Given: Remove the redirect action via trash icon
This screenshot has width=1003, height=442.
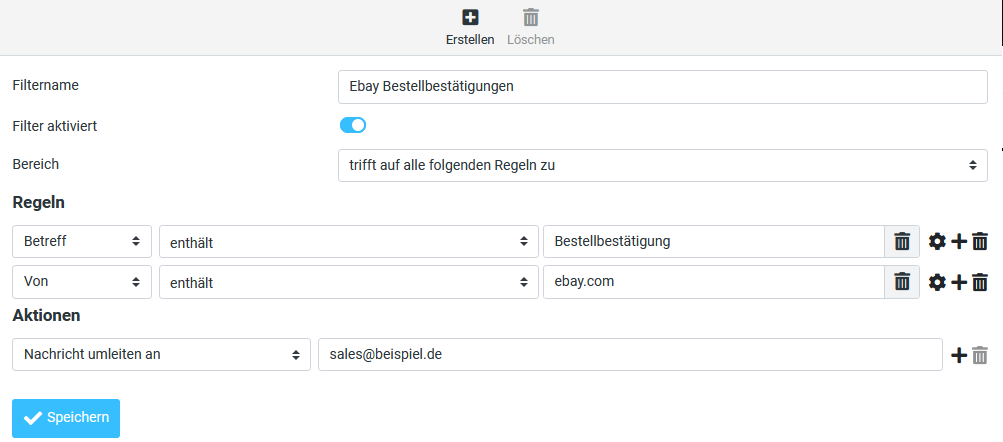Looking at the screenshot, I should (x=980, y=355).
